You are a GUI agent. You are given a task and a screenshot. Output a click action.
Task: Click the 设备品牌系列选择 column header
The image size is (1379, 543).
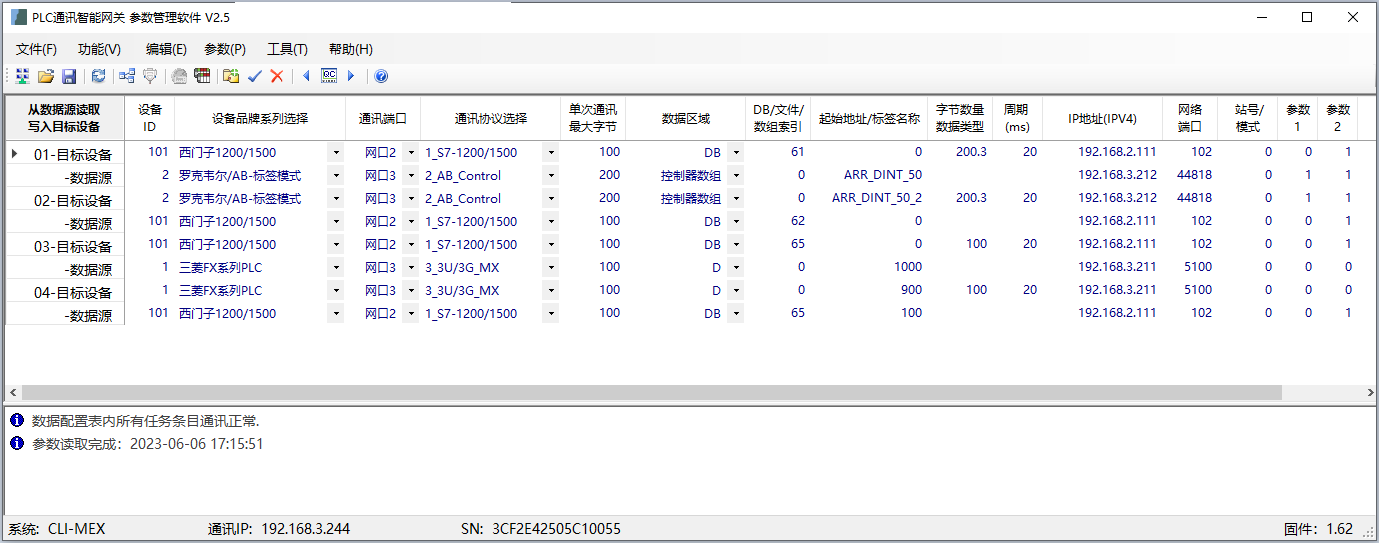[260, 118]
